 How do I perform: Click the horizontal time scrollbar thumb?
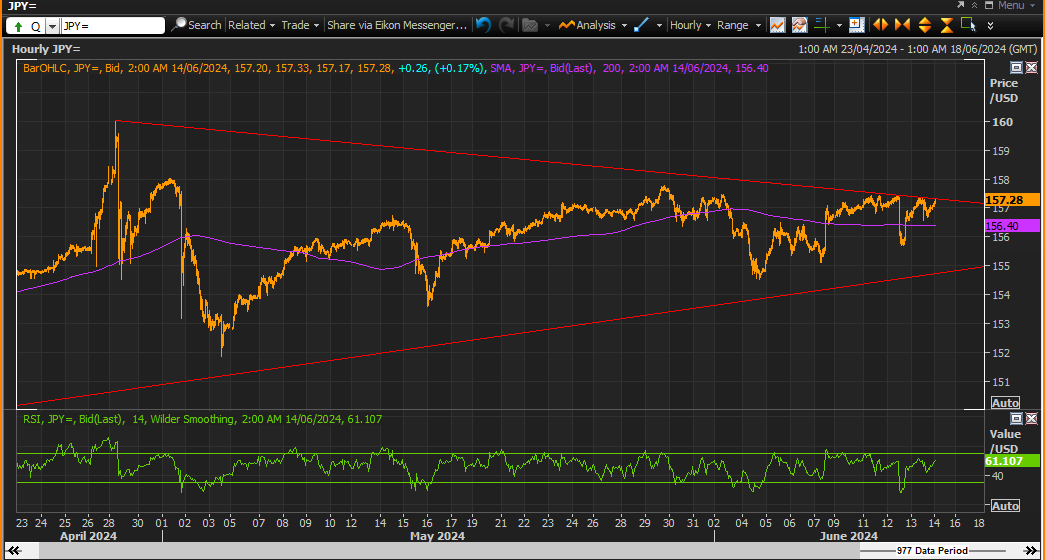pyautogui.click(x=450, y=551)
